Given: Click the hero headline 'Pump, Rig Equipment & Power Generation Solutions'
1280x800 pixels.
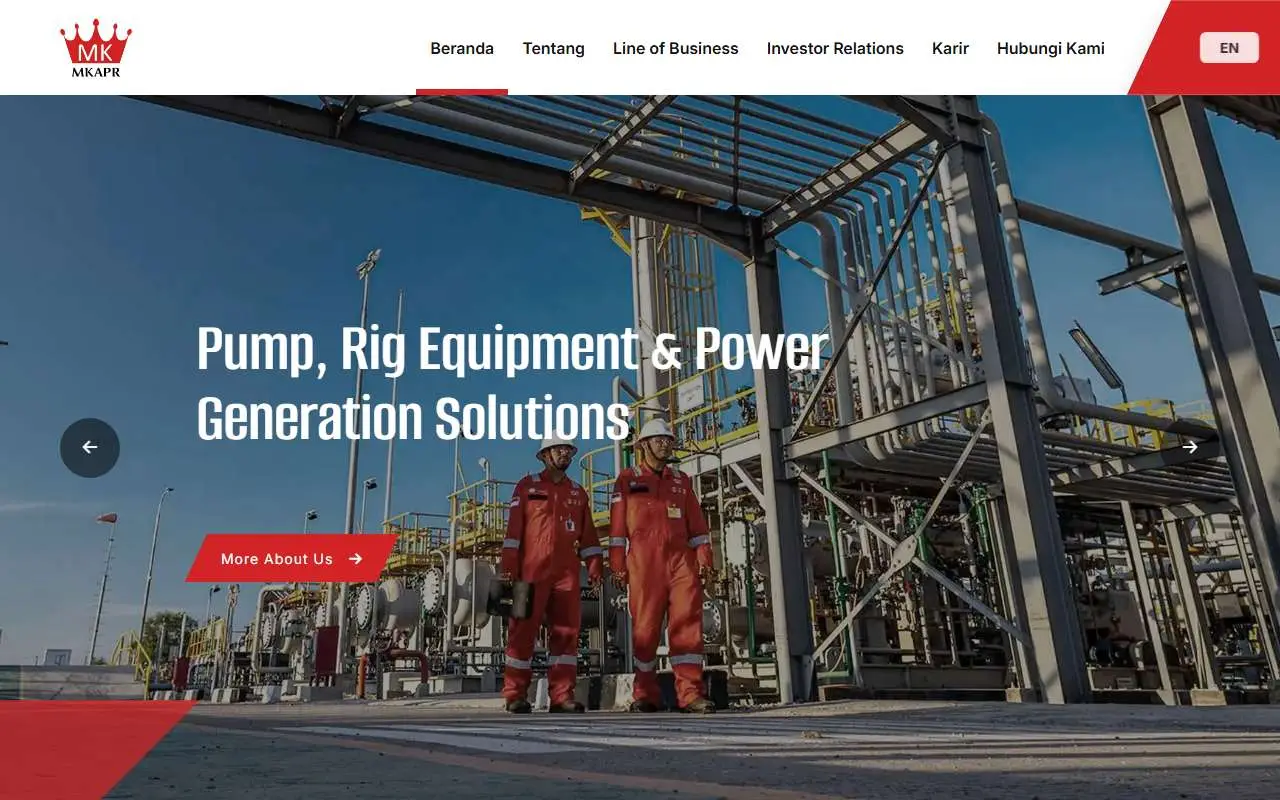Looking at the screenshot, I should pos(512,384).
